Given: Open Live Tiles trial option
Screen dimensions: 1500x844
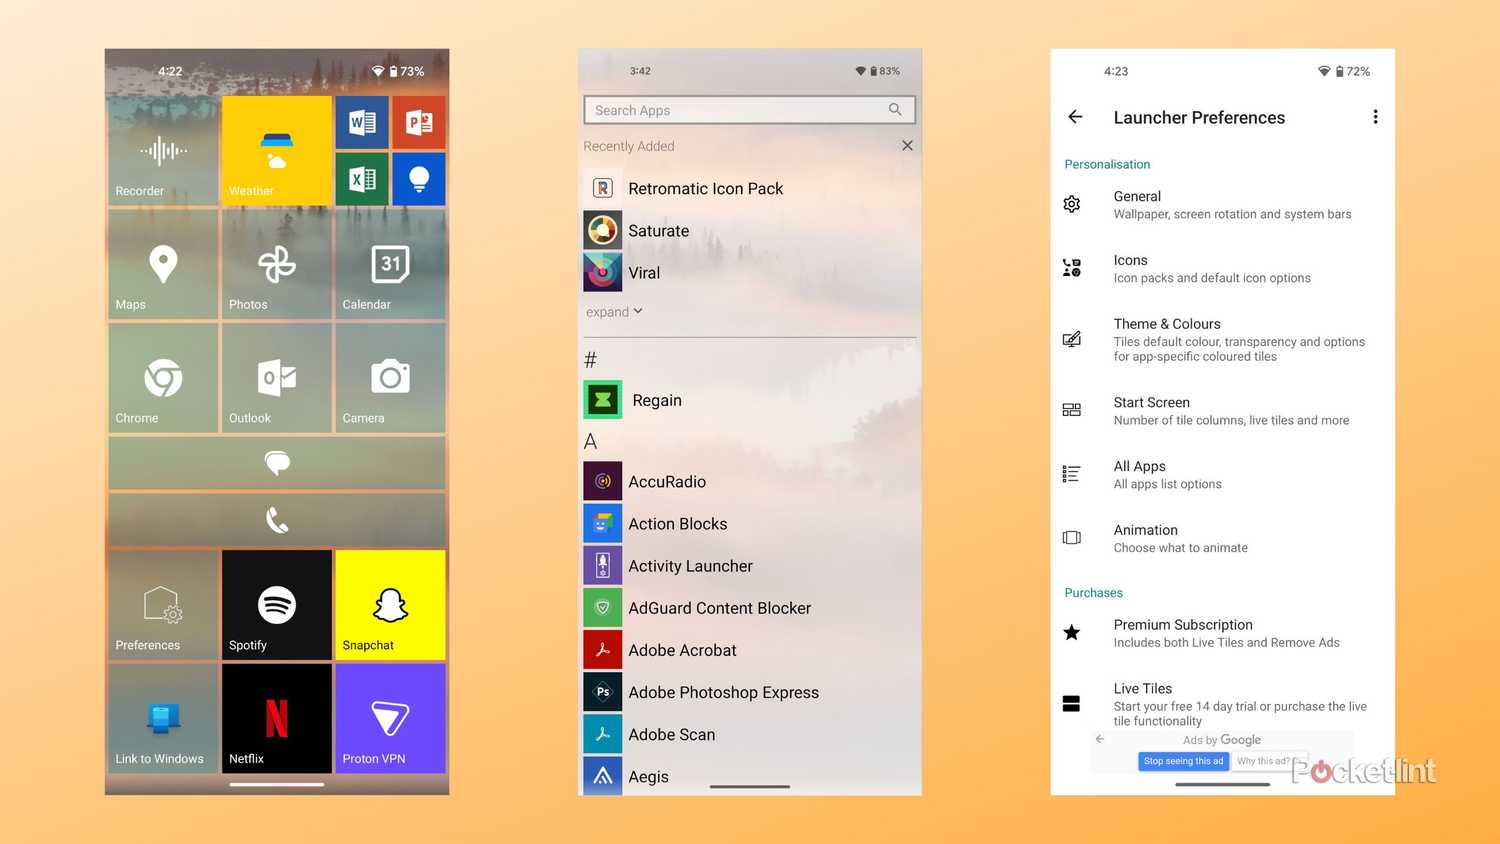Looking at the screenshot, I should (1222, 703).
